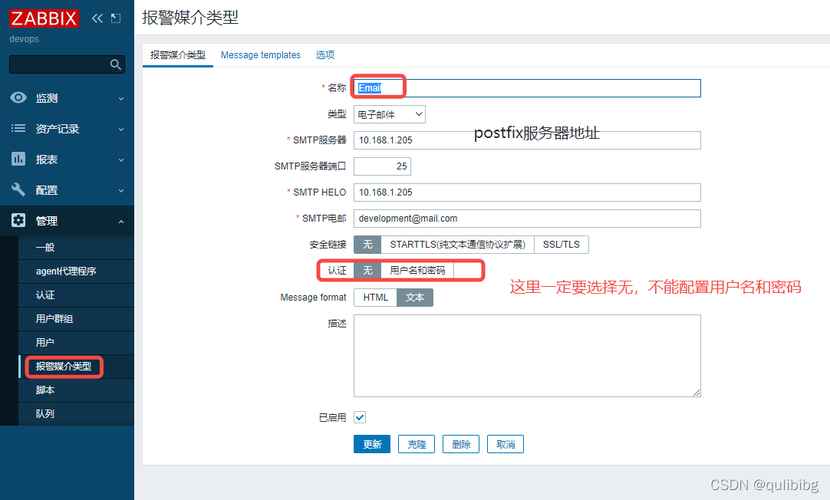Open 脚本 menu item
This screenshot has width=830, height=500.
76,390
